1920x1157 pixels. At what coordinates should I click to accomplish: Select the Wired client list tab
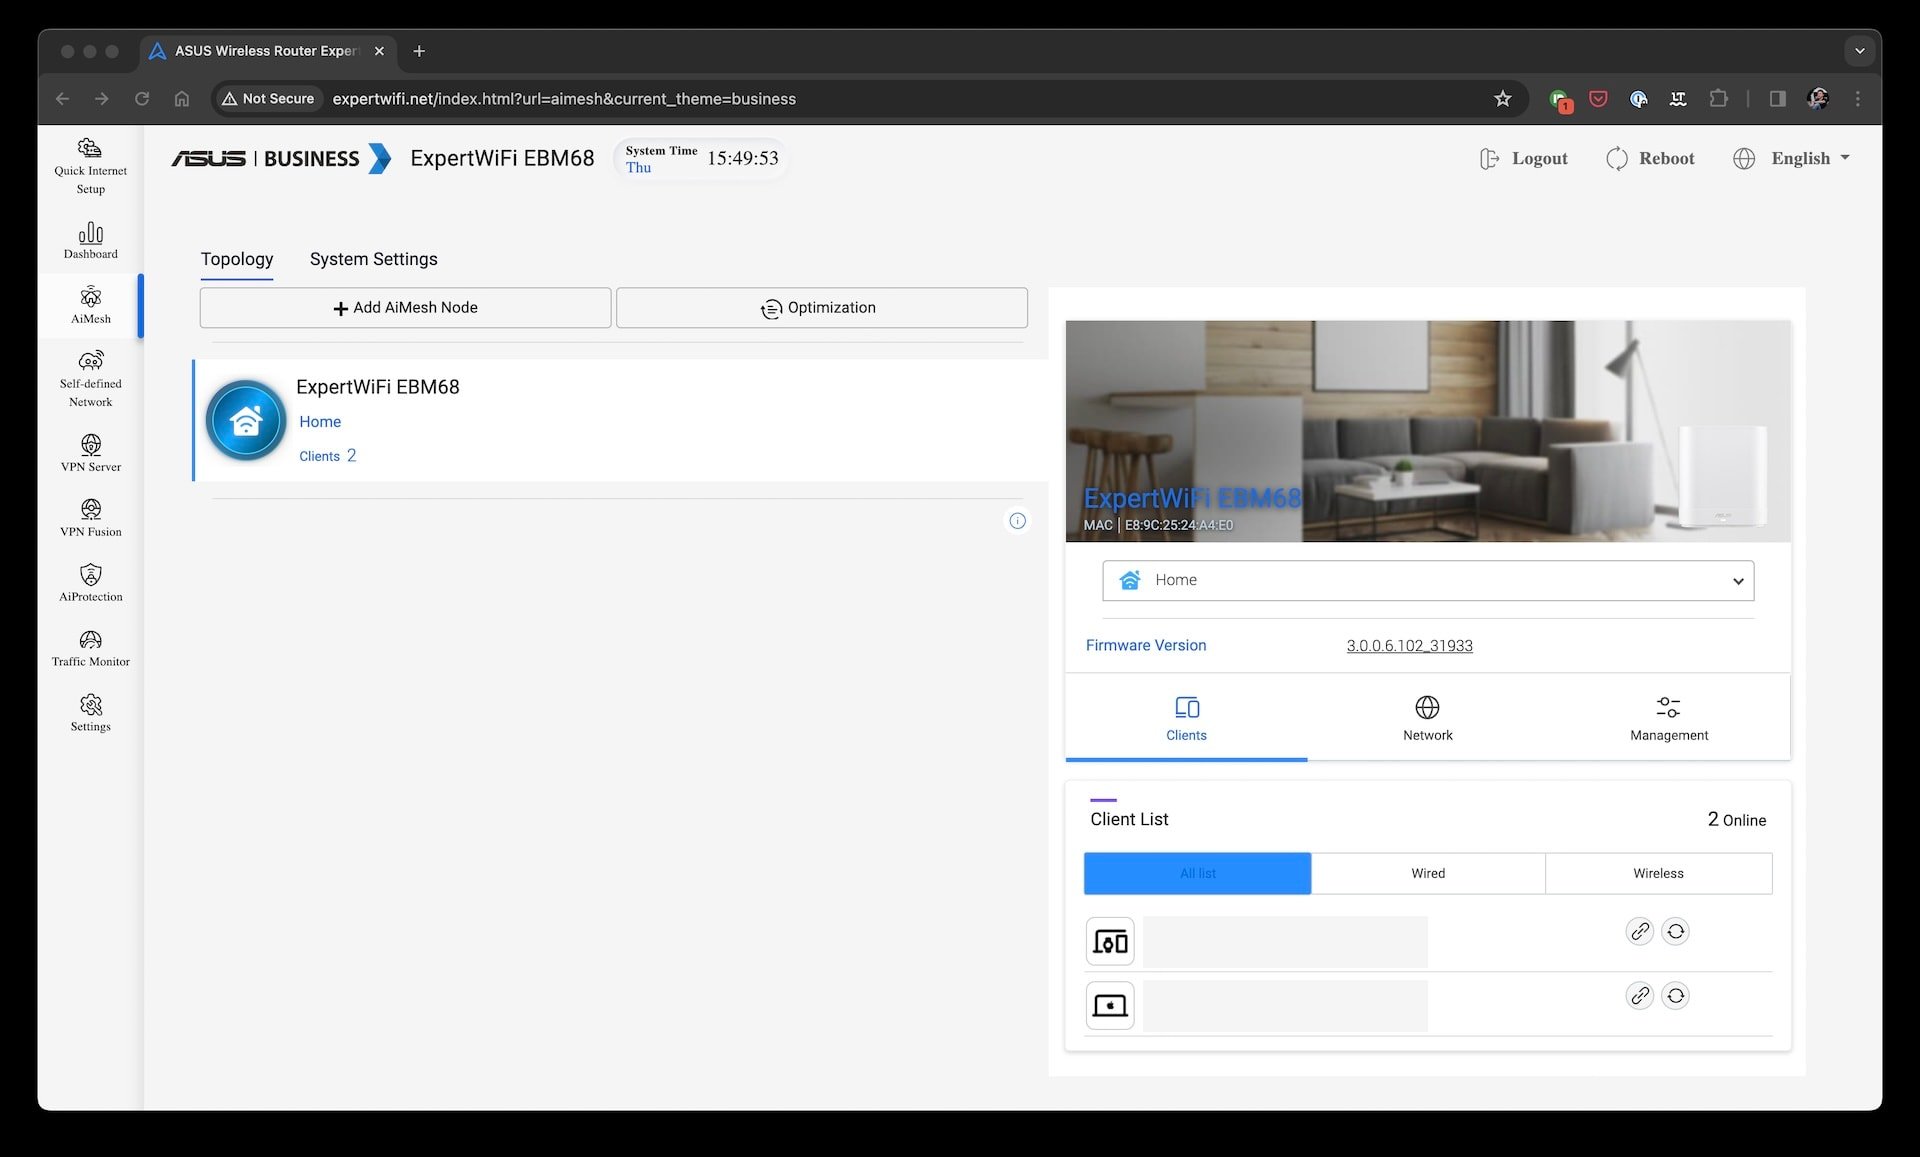1426,873
